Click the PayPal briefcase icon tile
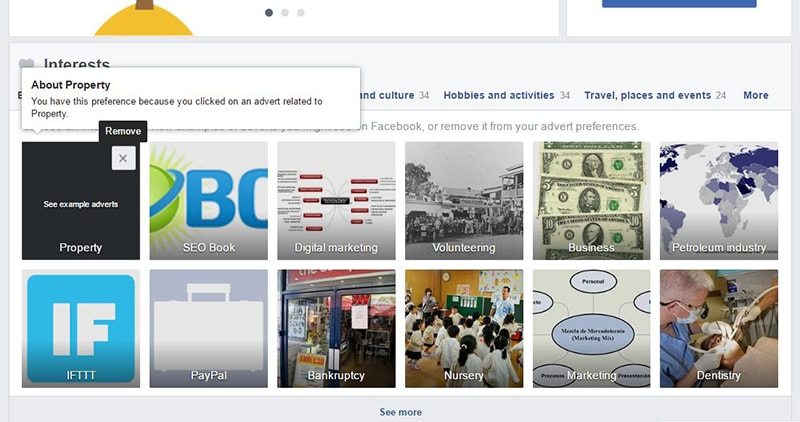 tap(208, 329)
